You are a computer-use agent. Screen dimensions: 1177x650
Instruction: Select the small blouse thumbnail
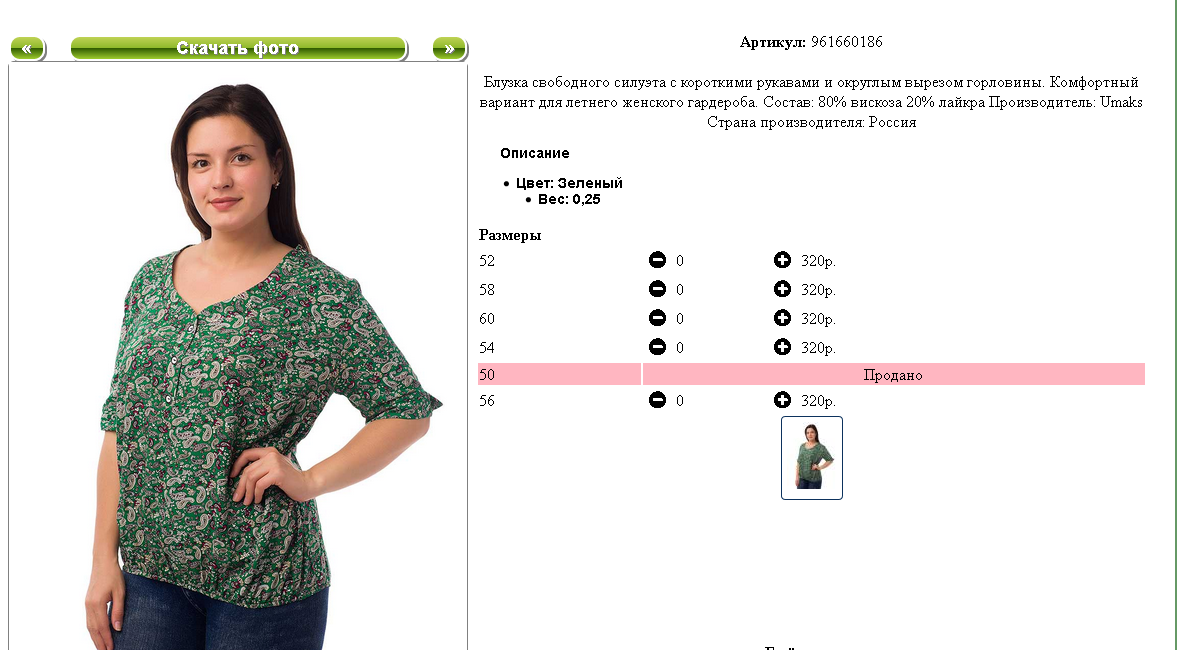pyautogui.click(x=811, y=458)
